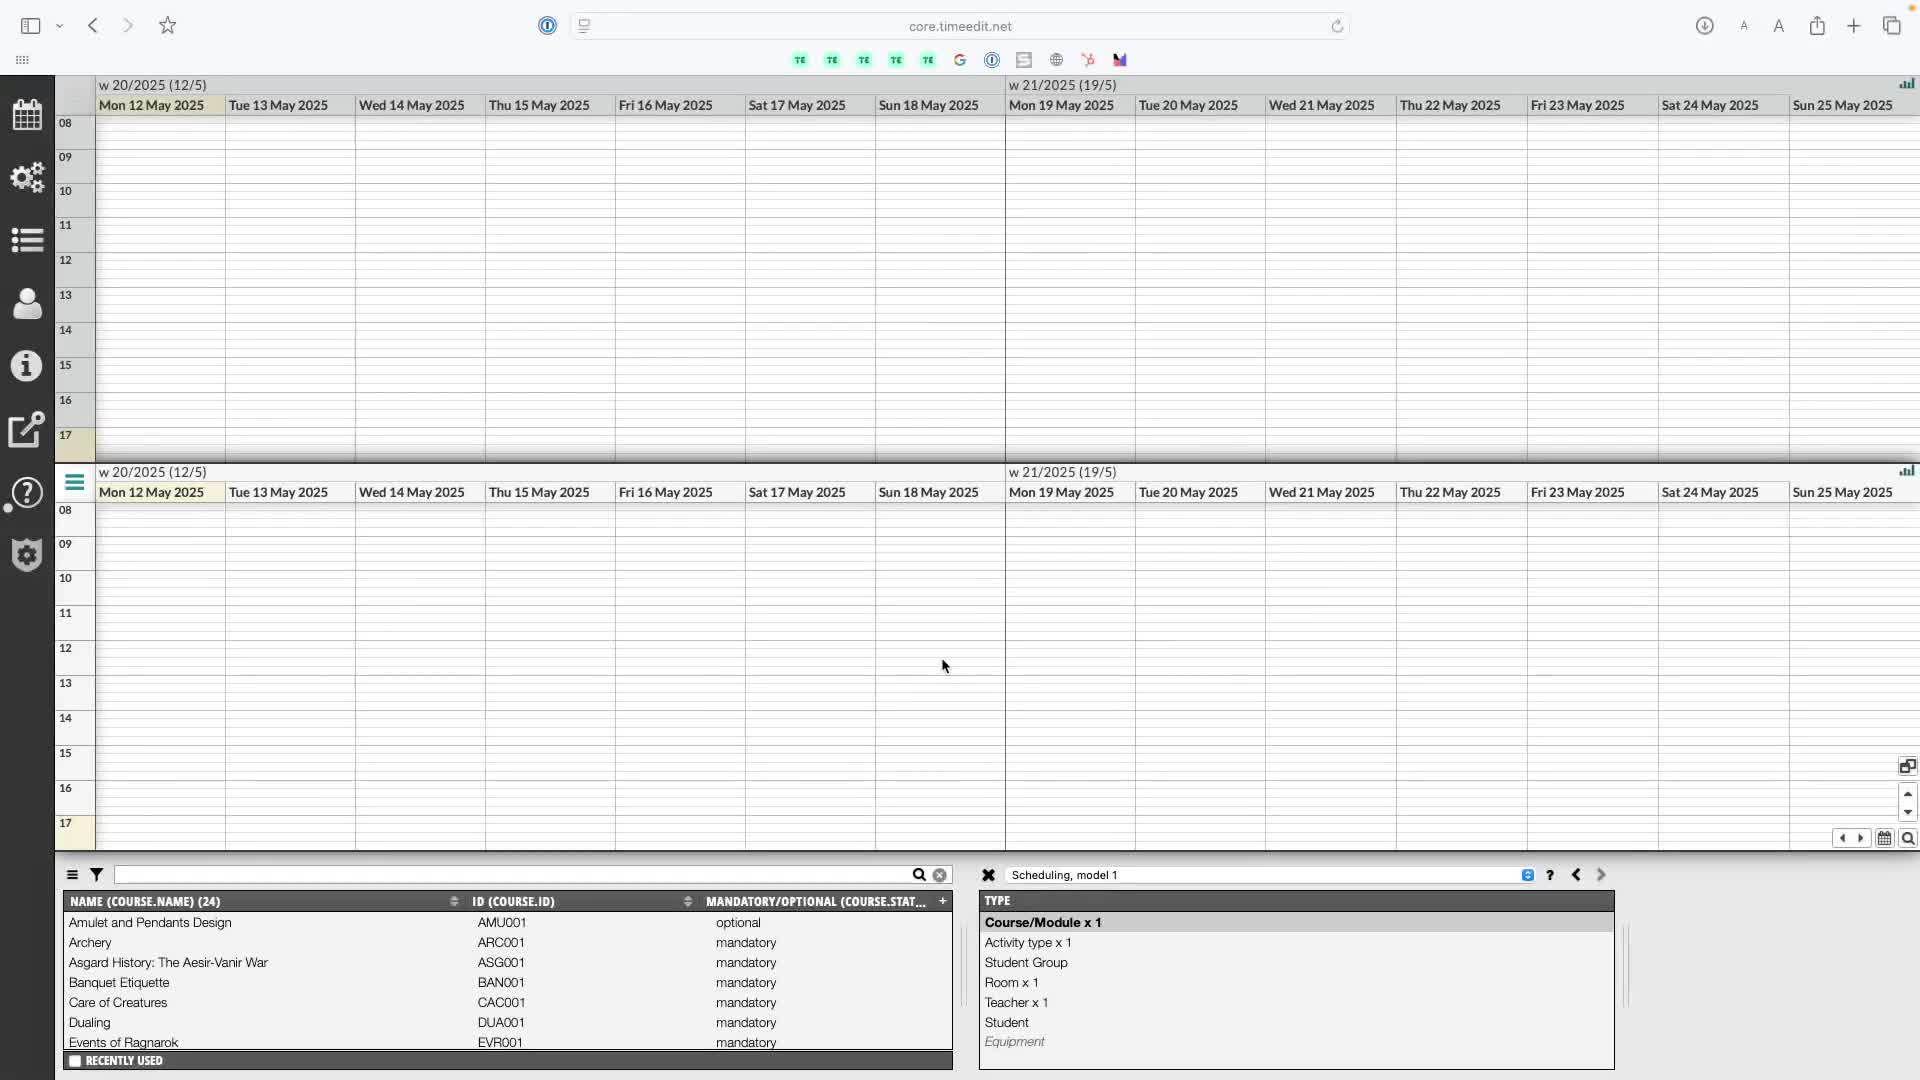Select Banquet Etiquette course row

point(119,983)
